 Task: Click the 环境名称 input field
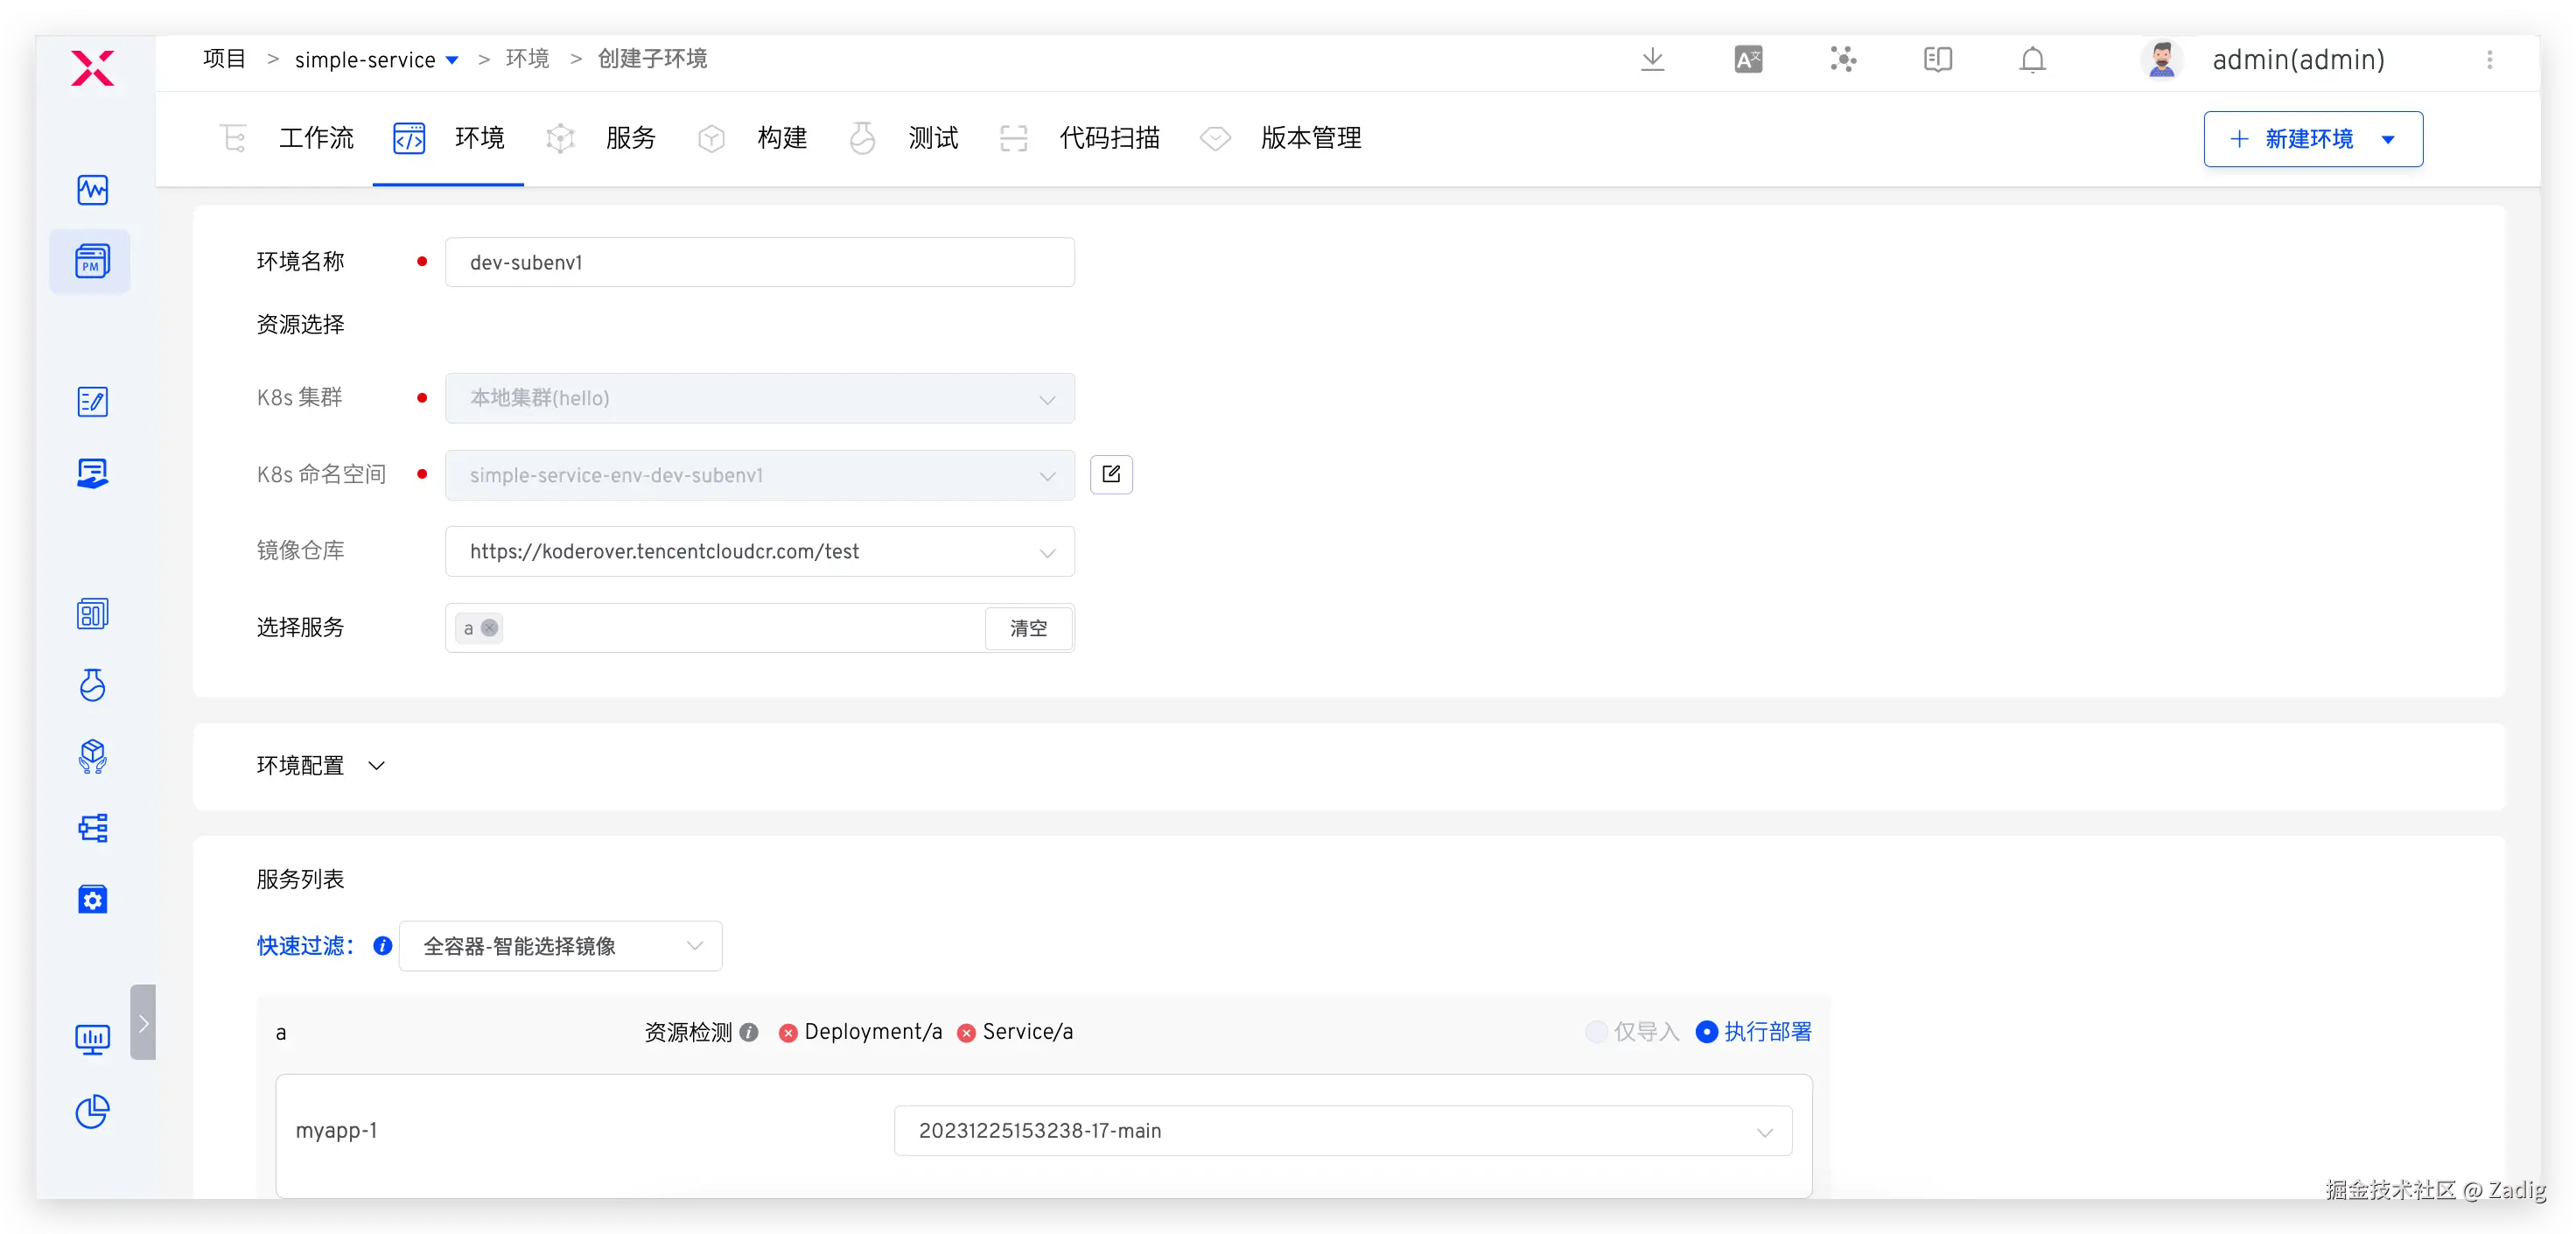tap(760, 262)
